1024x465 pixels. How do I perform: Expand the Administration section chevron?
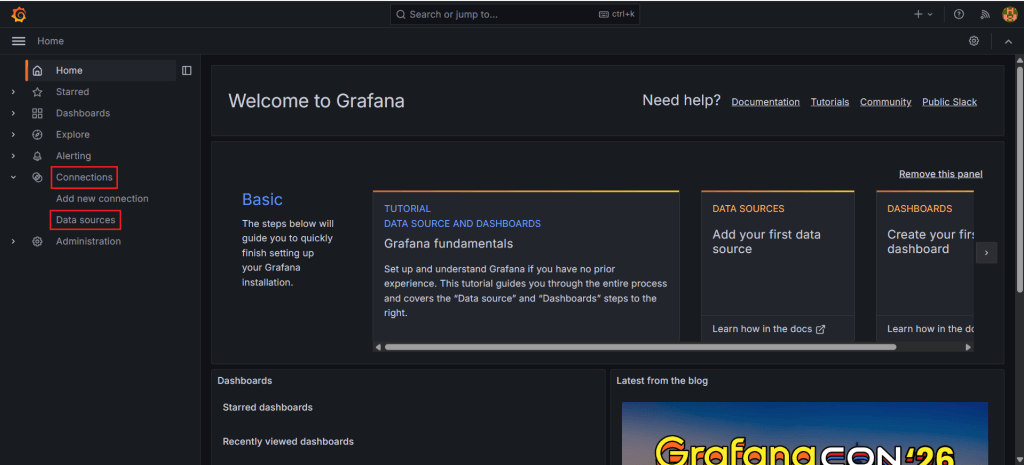[13, 241]
